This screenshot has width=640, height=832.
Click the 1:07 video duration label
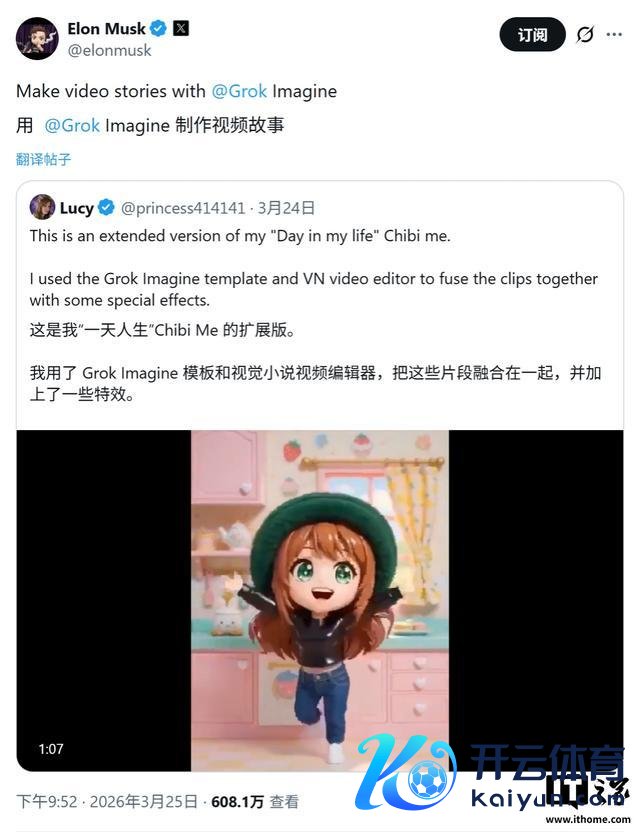(51, 749)
